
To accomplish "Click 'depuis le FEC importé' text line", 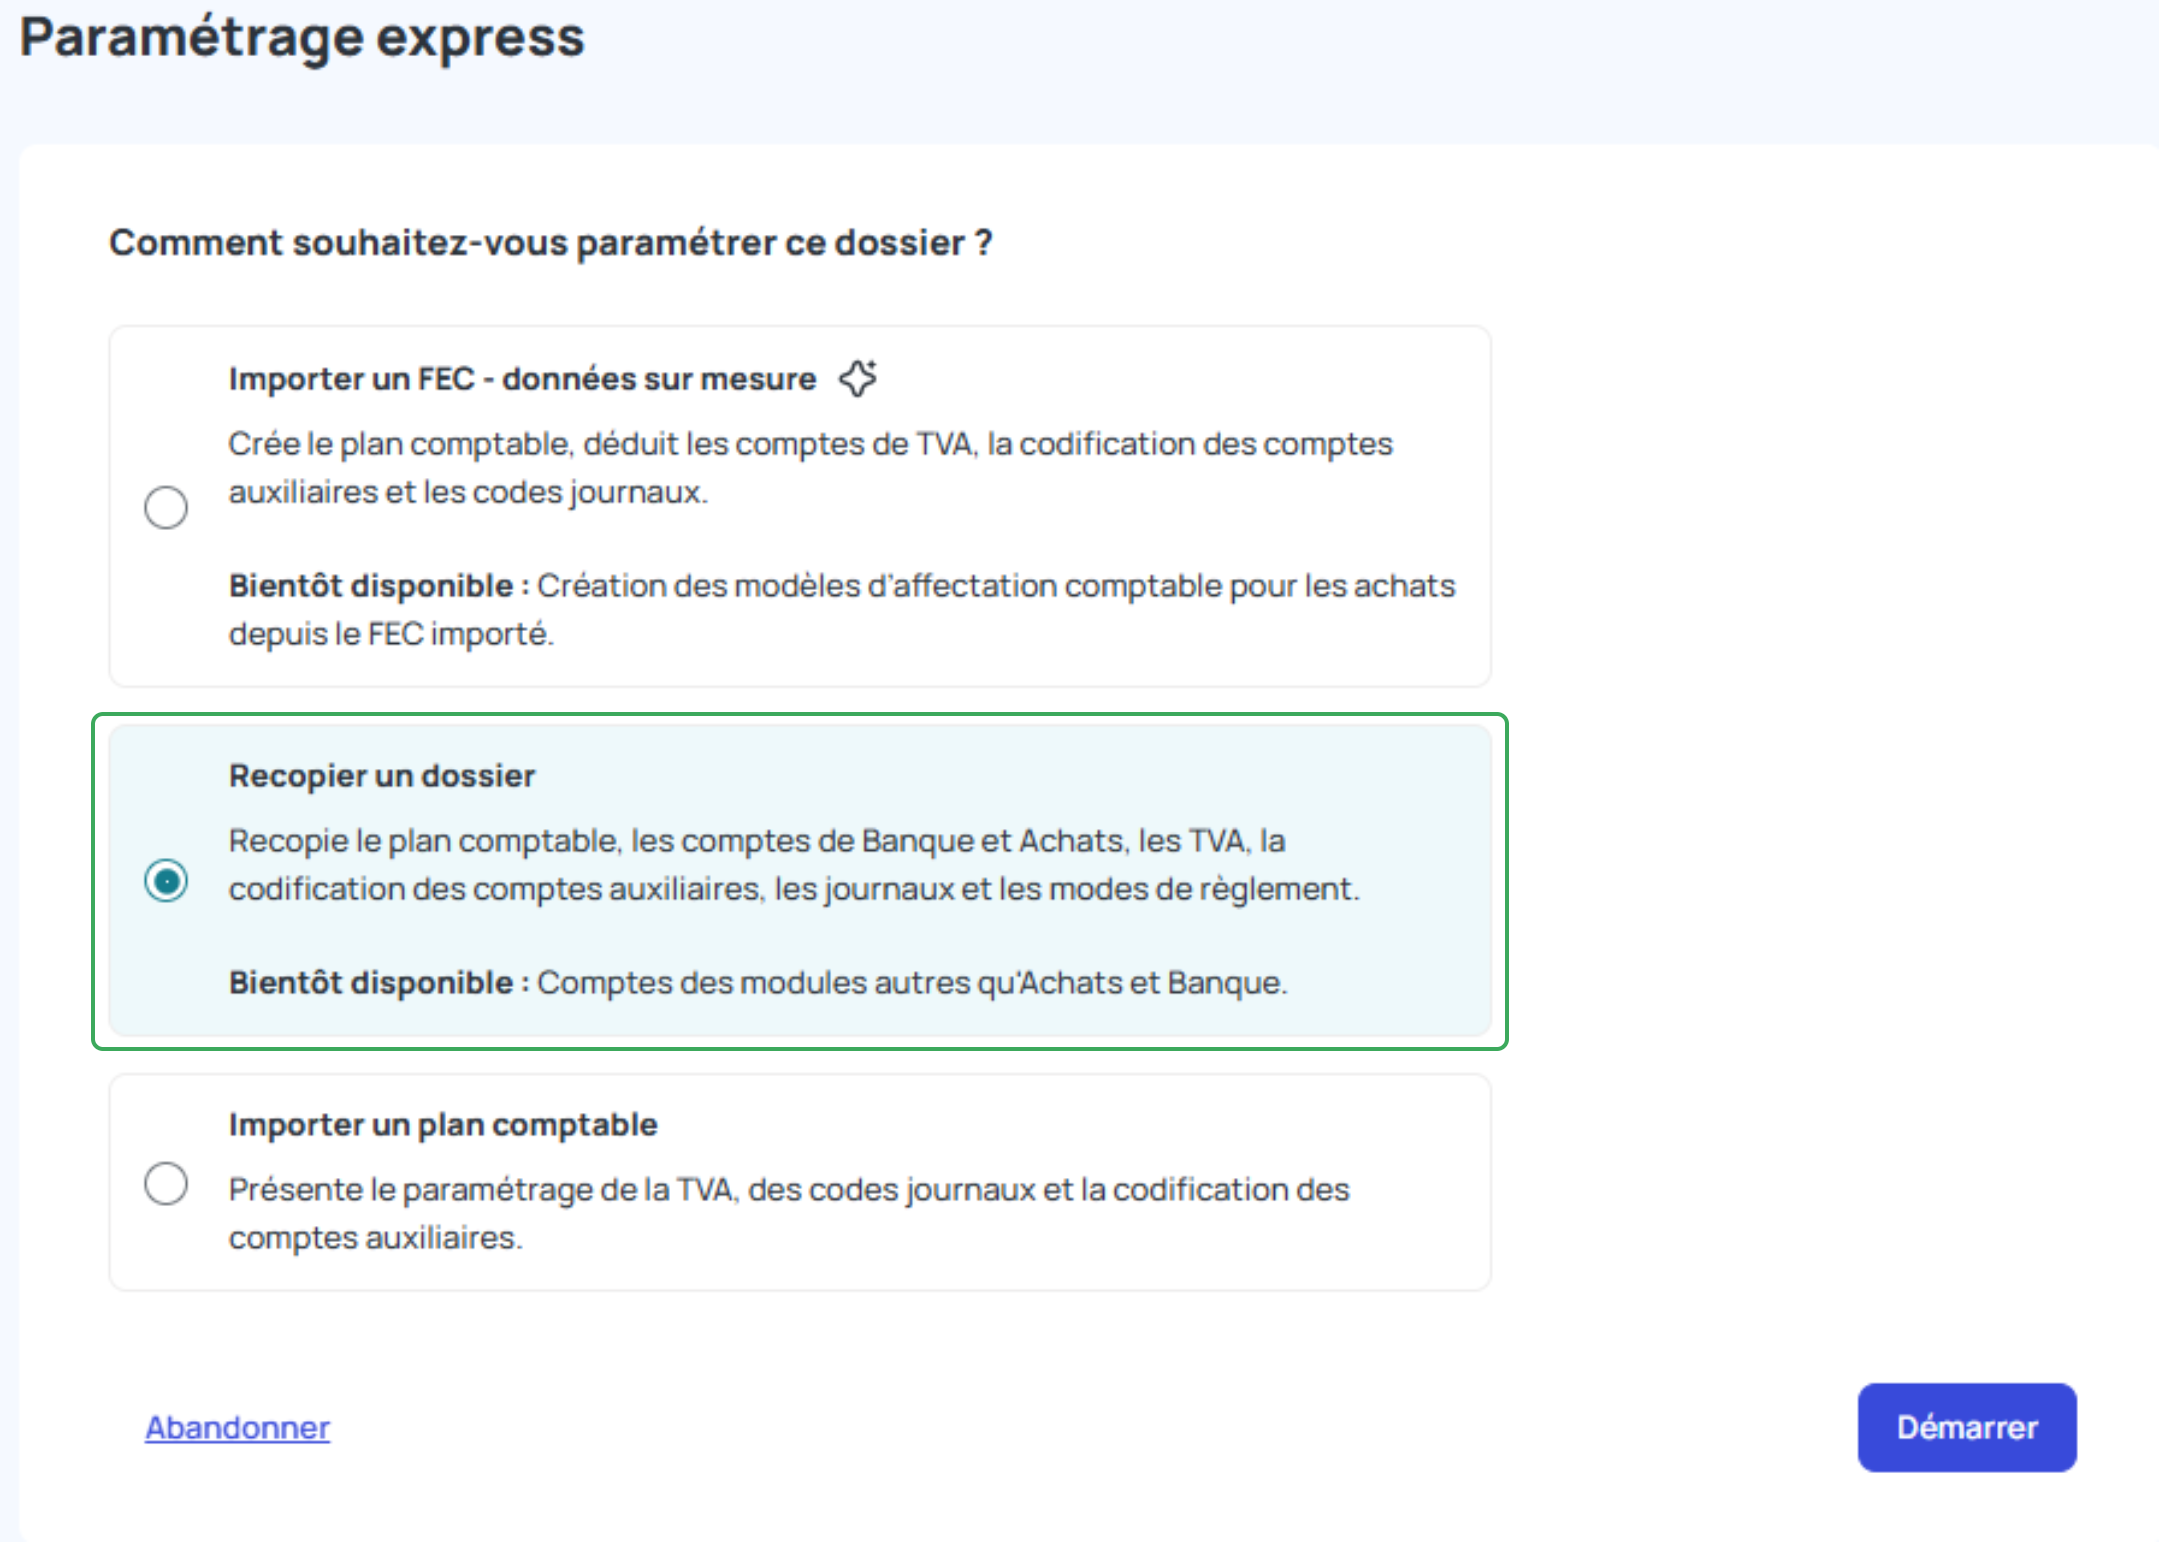I will point(391,634).
